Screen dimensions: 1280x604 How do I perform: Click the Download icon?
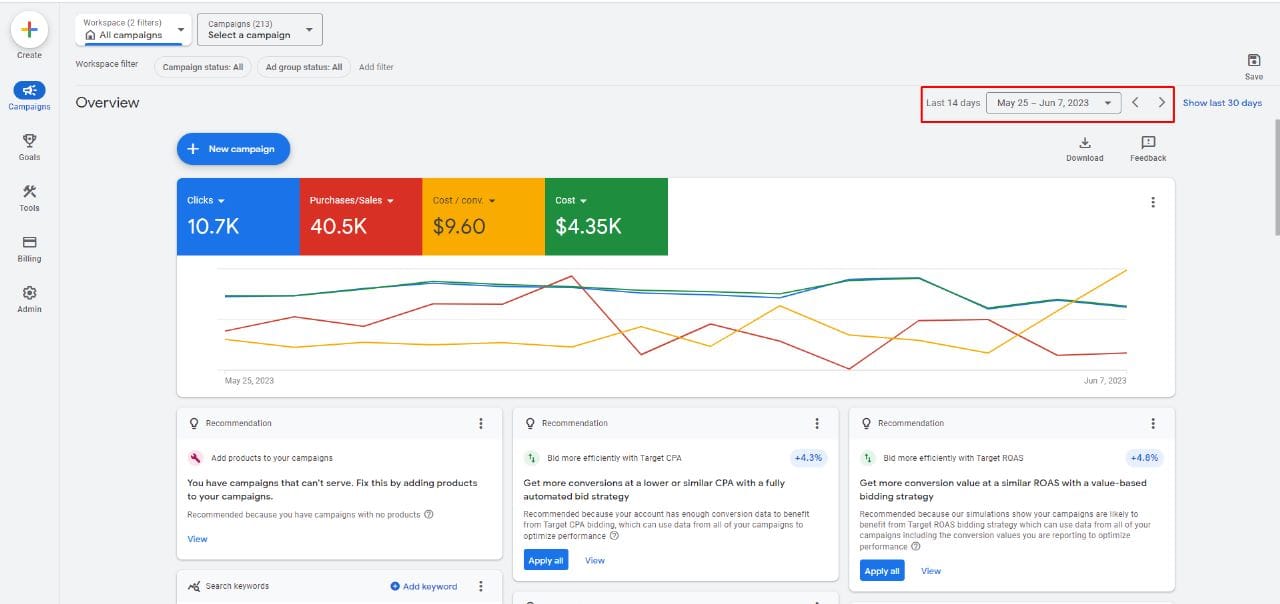(x=1084, y=143)
